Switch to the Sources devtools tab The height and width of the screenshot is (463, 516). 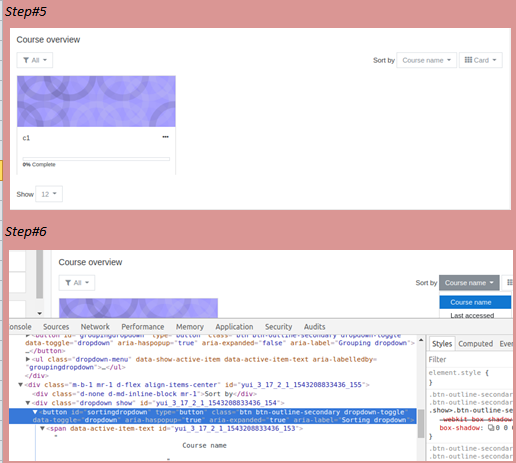tap(56, 327)
